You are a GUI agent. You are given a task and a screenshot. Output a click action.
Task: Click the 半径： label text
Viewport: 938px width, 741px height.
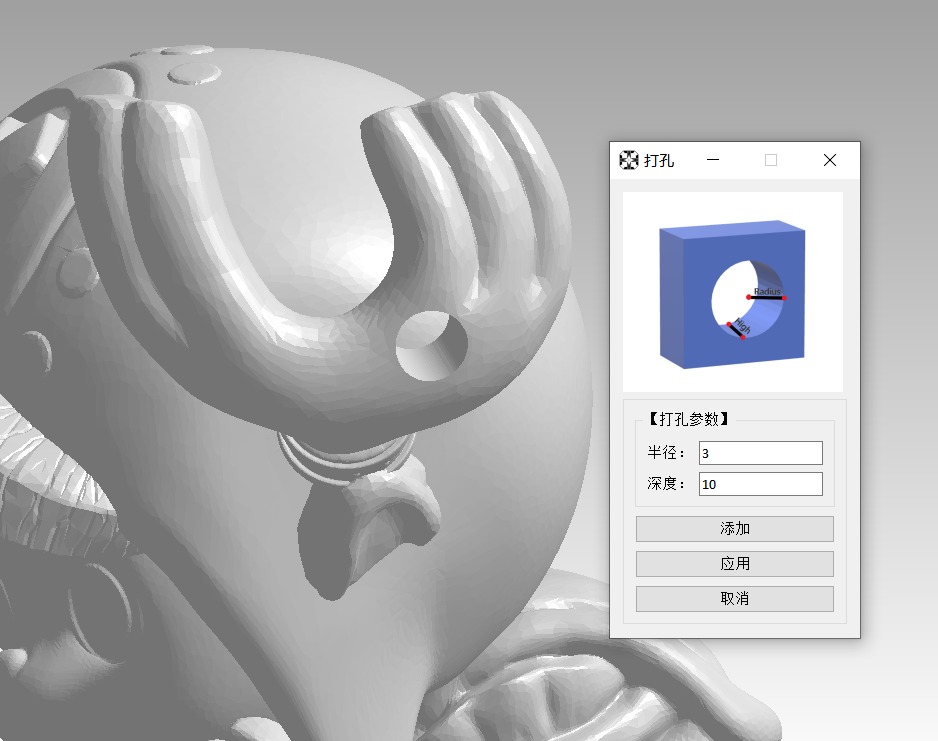pos(666,453)
